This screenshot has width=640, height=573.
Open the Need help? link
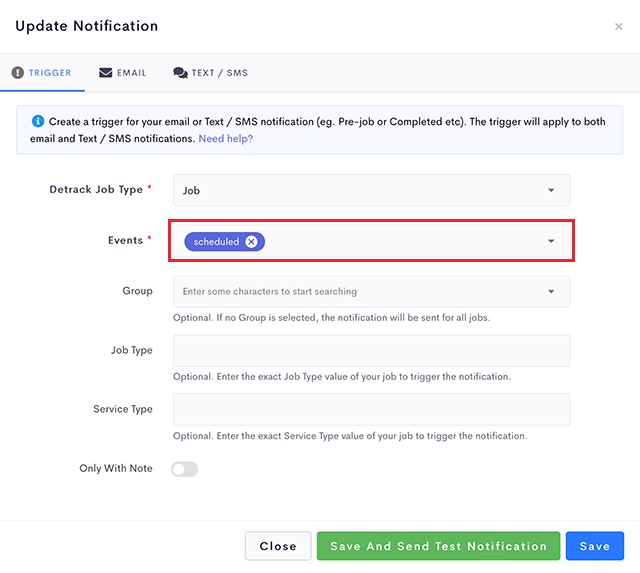[x=226, y=139]
